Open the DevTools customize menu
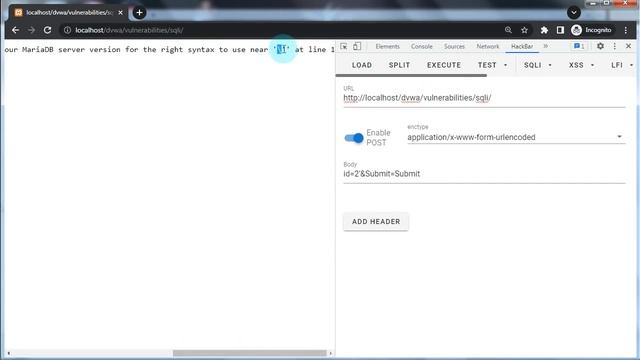This screenshot has height=360, width=640. pyautogui.click(x=615, y=46)
